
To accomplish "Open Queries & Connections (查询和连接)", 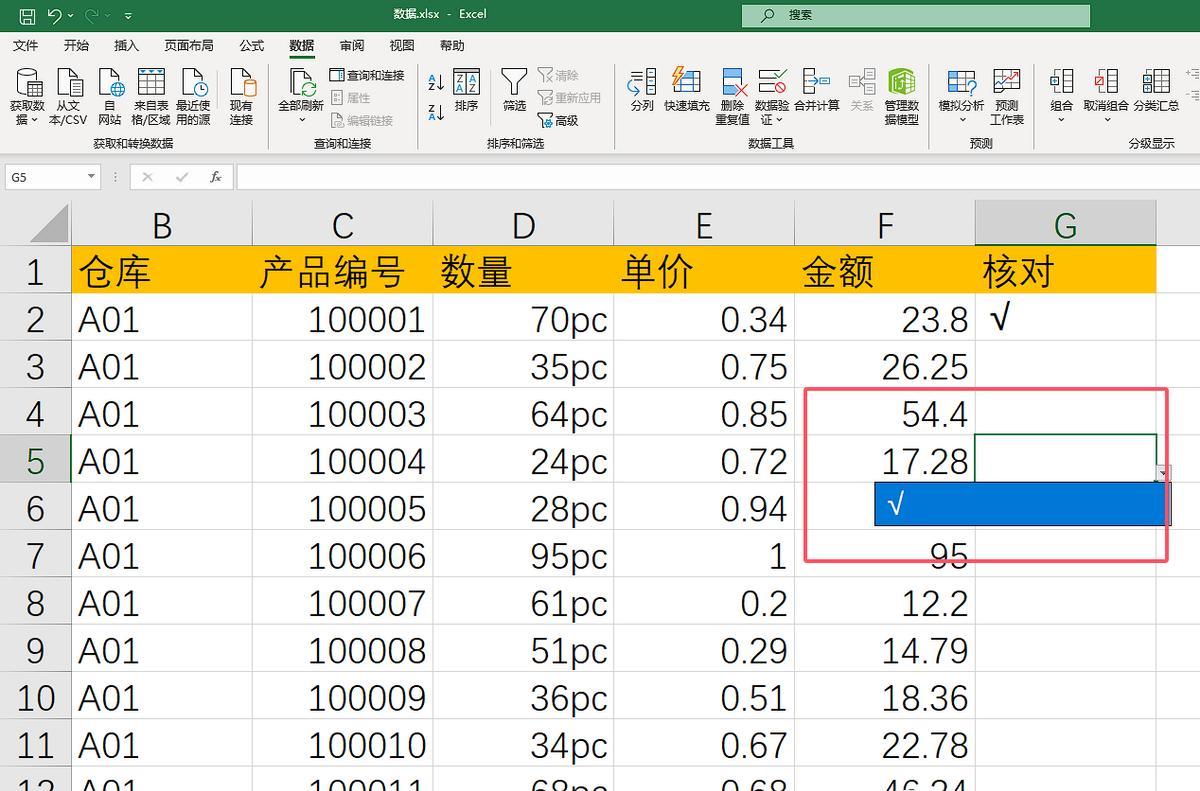I will point(367,75).
